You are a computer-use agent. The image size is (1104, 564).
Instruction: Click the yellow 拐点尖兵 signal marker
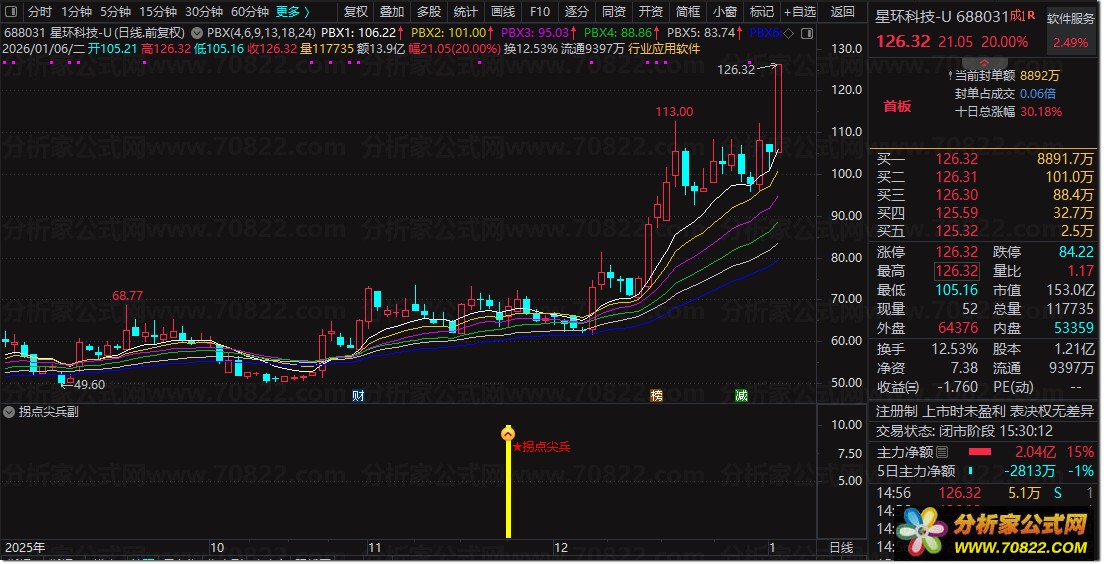(x=508, y=434)
